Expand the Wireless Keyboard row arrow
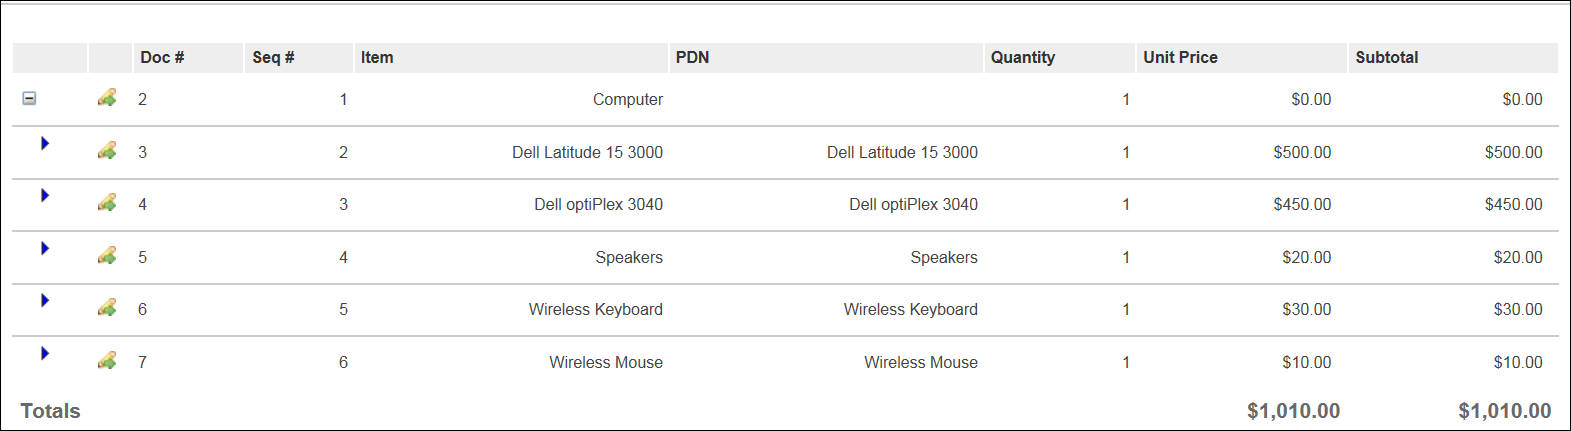The height and width of the screenshot is (431, 1571). pos(45,300)
